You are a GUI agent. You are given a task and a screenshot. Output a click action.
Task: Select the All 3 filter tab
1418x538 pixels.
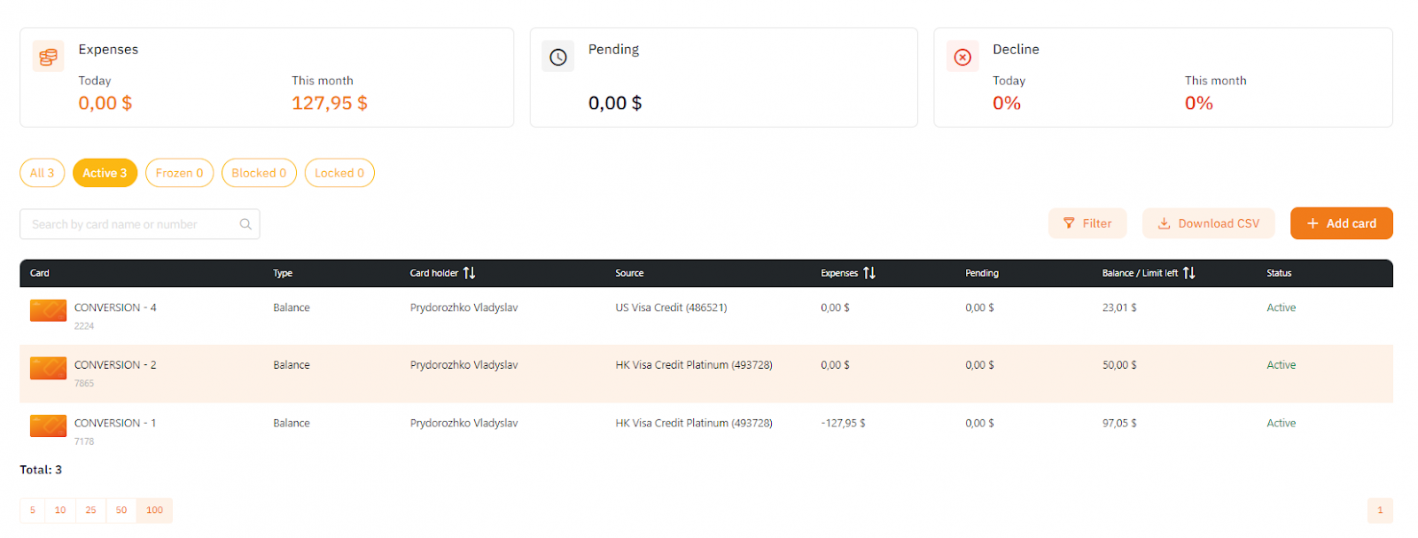[42, 173]
